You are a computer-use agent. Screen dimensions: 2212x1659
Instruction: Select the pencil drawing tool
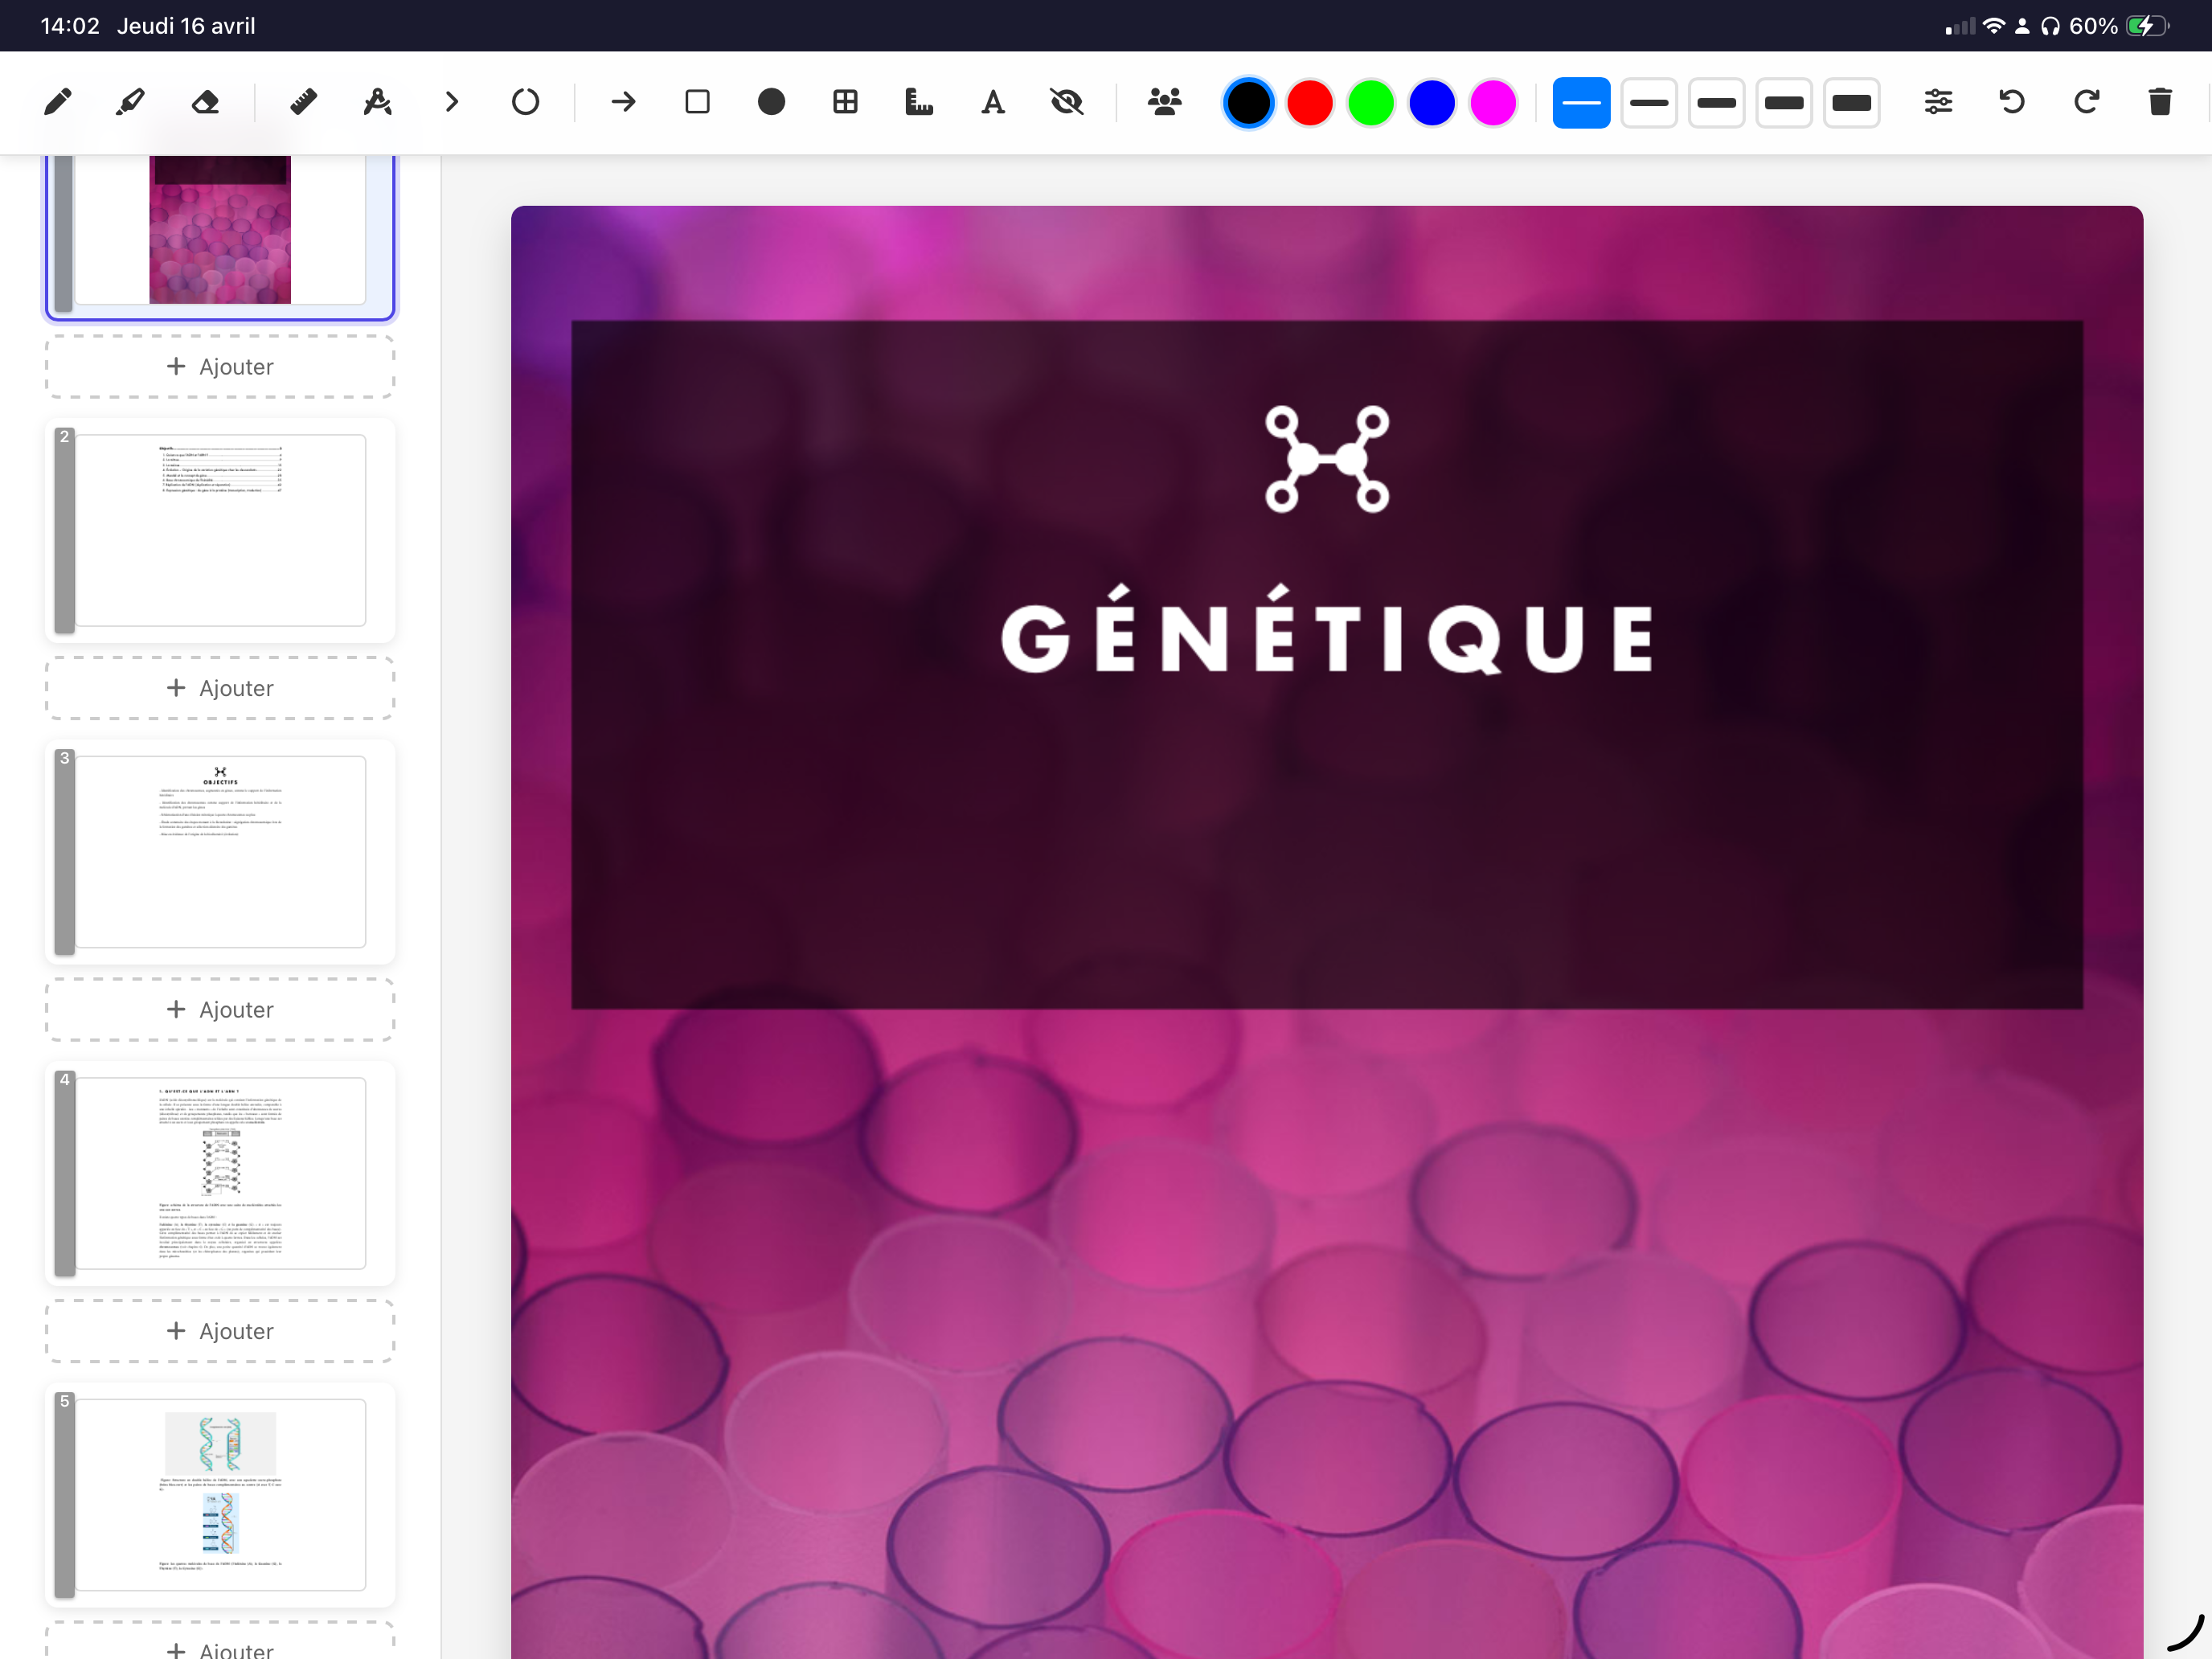[x=58, y=102]
